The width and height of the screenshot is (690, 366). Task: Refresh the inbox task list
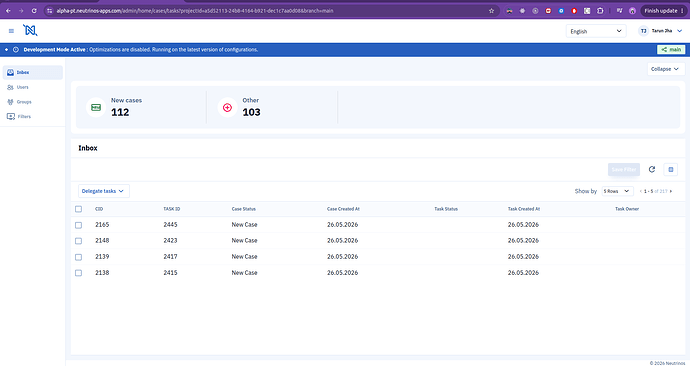[x=652, y=169]
